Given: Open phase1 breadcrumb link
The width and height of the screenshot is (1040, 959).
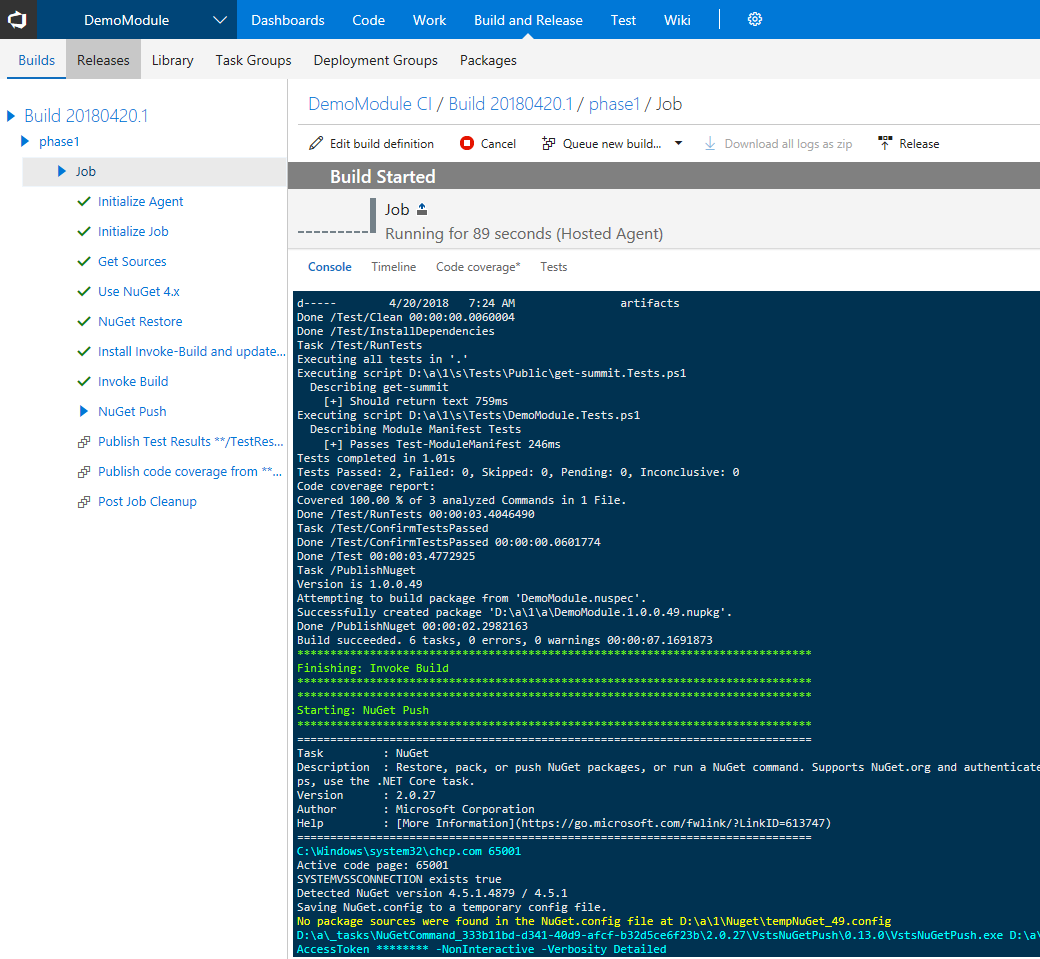Looking at the screenshot, I should [x=614, y=104].
